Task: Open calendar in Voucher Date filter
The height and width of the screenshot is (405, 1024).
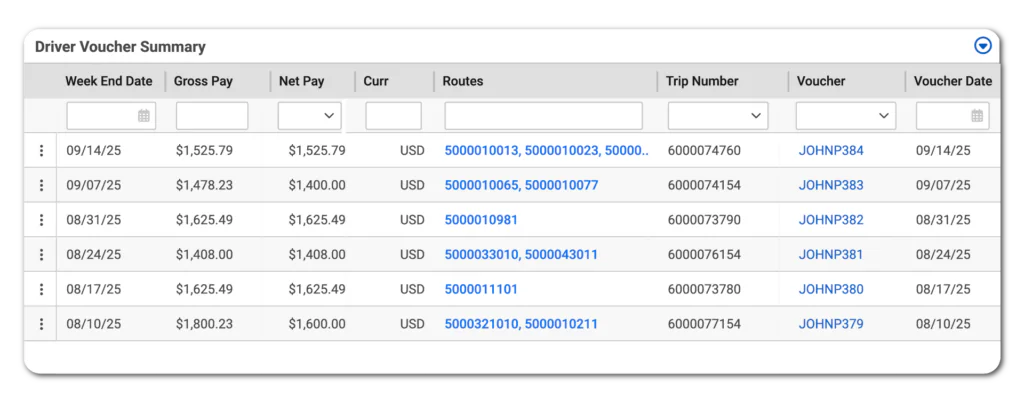Action: (x=977, y=116)
